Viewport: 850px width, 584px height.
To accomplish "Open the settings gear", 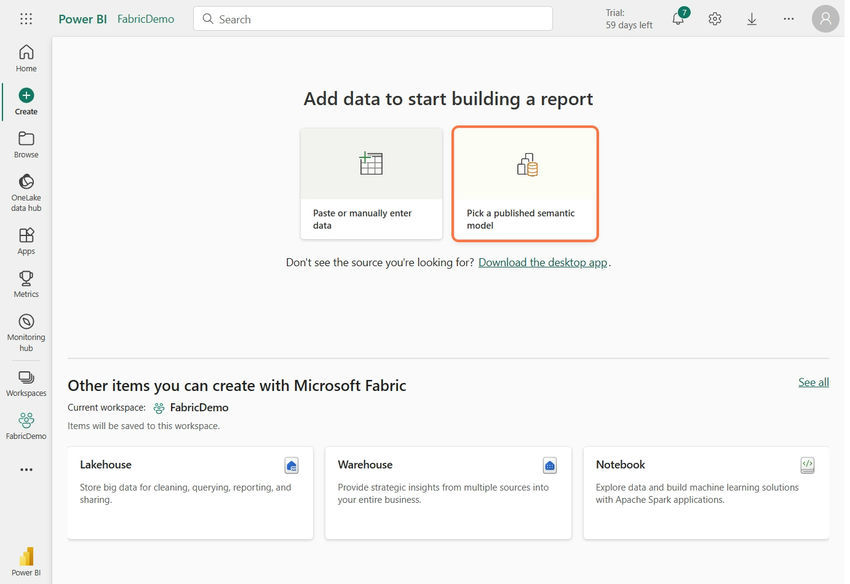I will (x=715, y=19).
